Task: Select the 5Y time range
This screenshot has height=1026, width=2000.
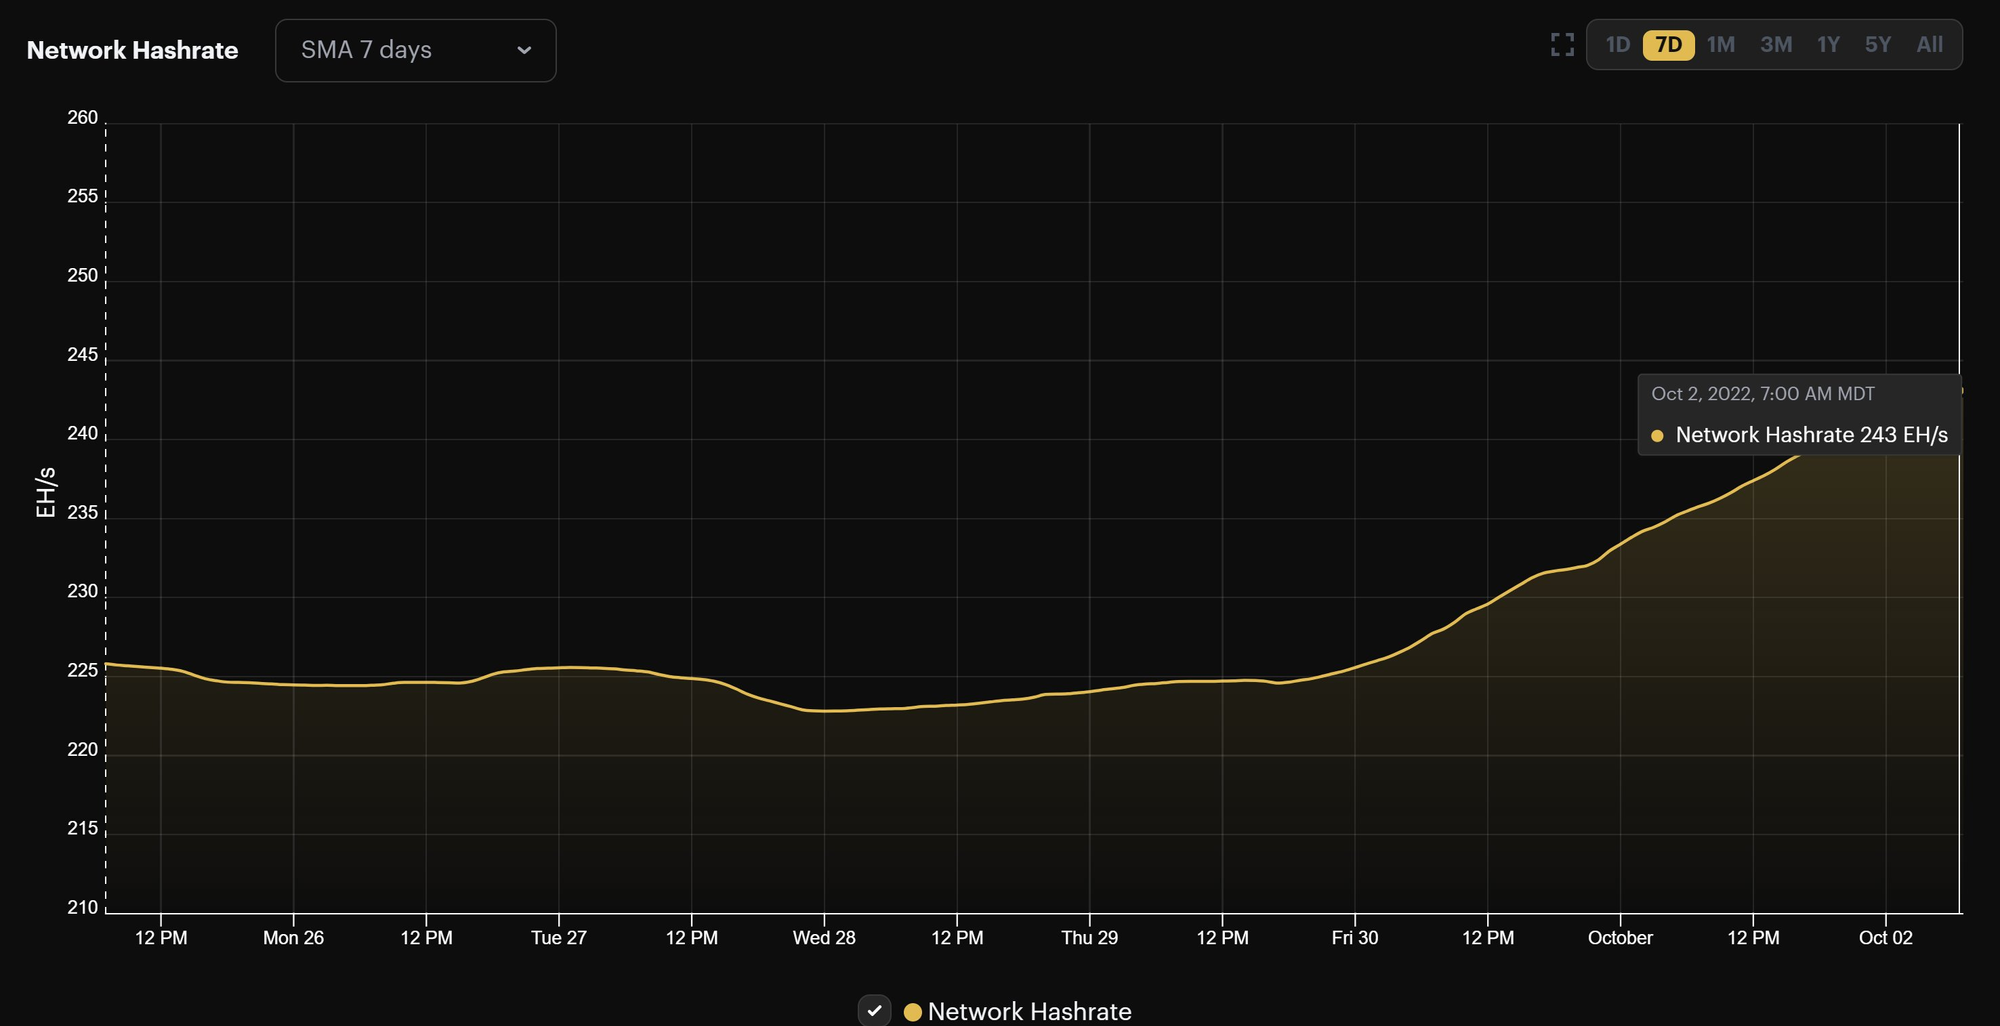Action: point(1878,44)
